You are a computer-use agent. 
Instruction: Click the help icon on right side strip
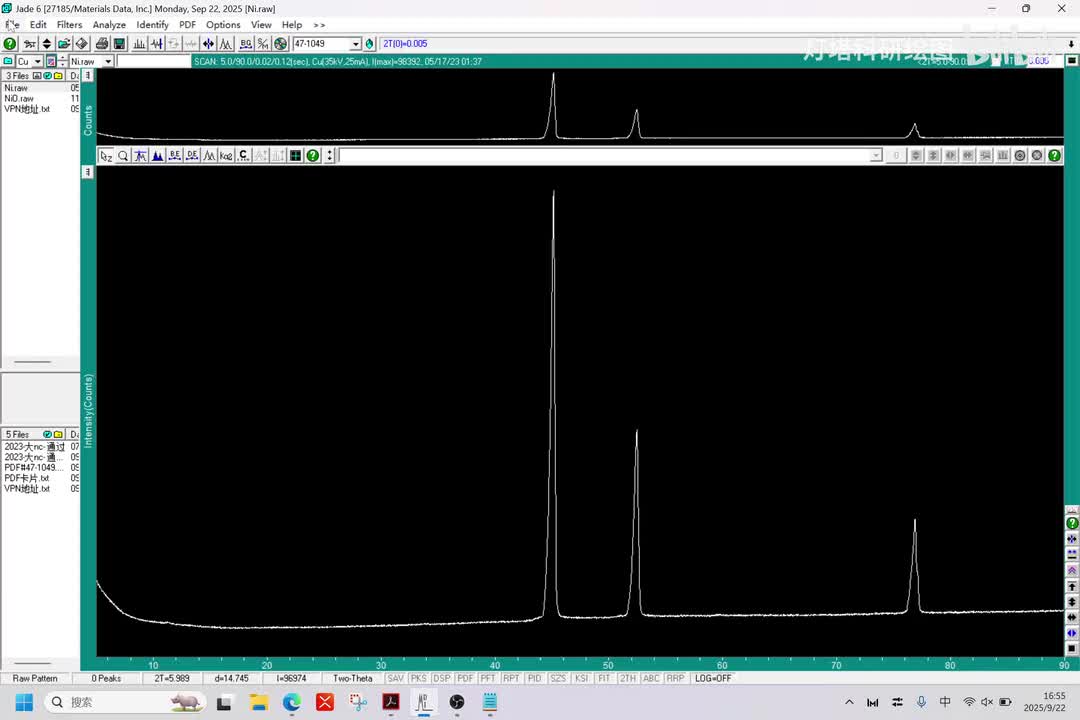[1072, 524]
